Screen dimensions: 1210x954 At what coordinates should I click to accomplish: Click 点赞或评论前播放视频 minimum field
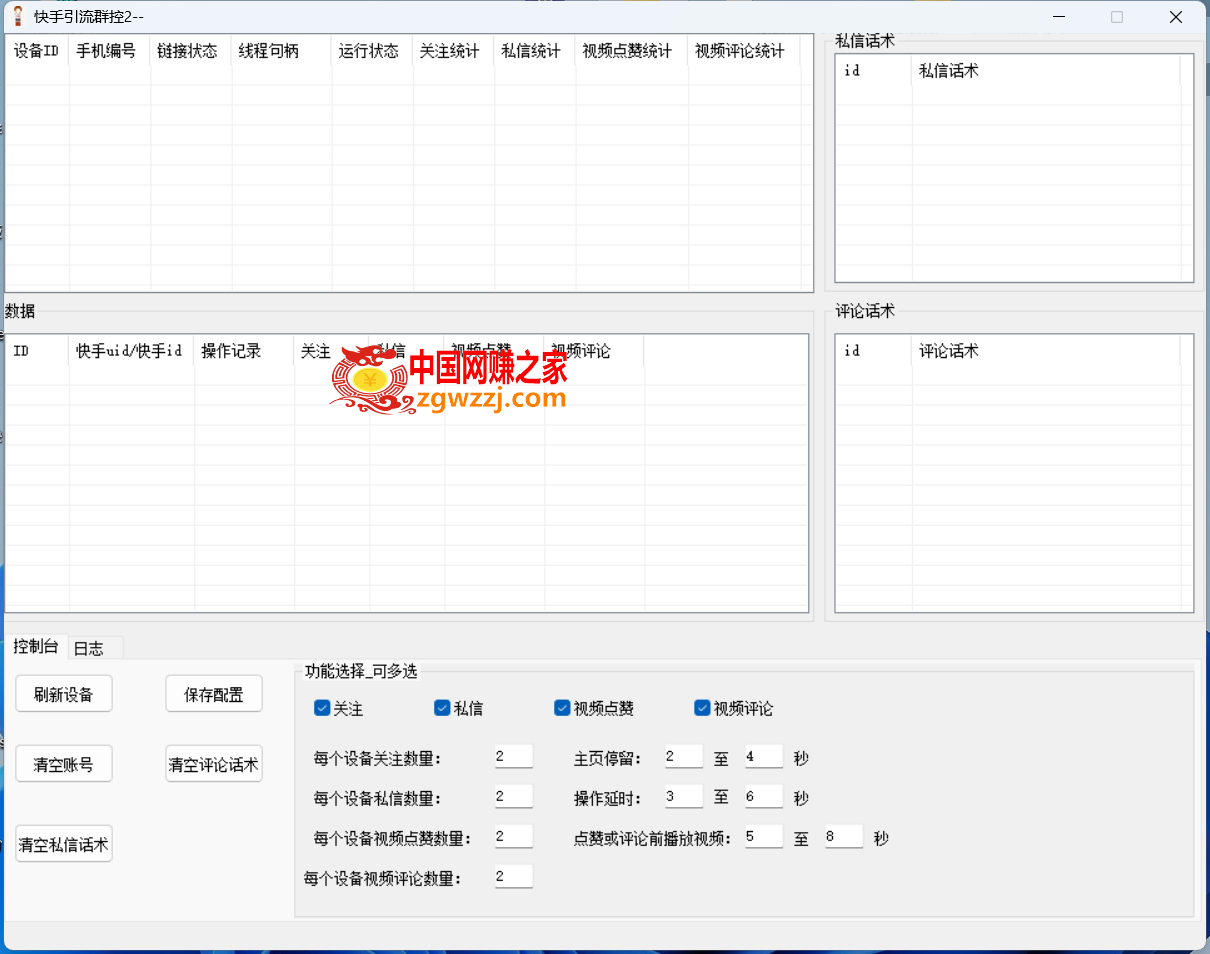pyautogui.click(x=764, y=837)
